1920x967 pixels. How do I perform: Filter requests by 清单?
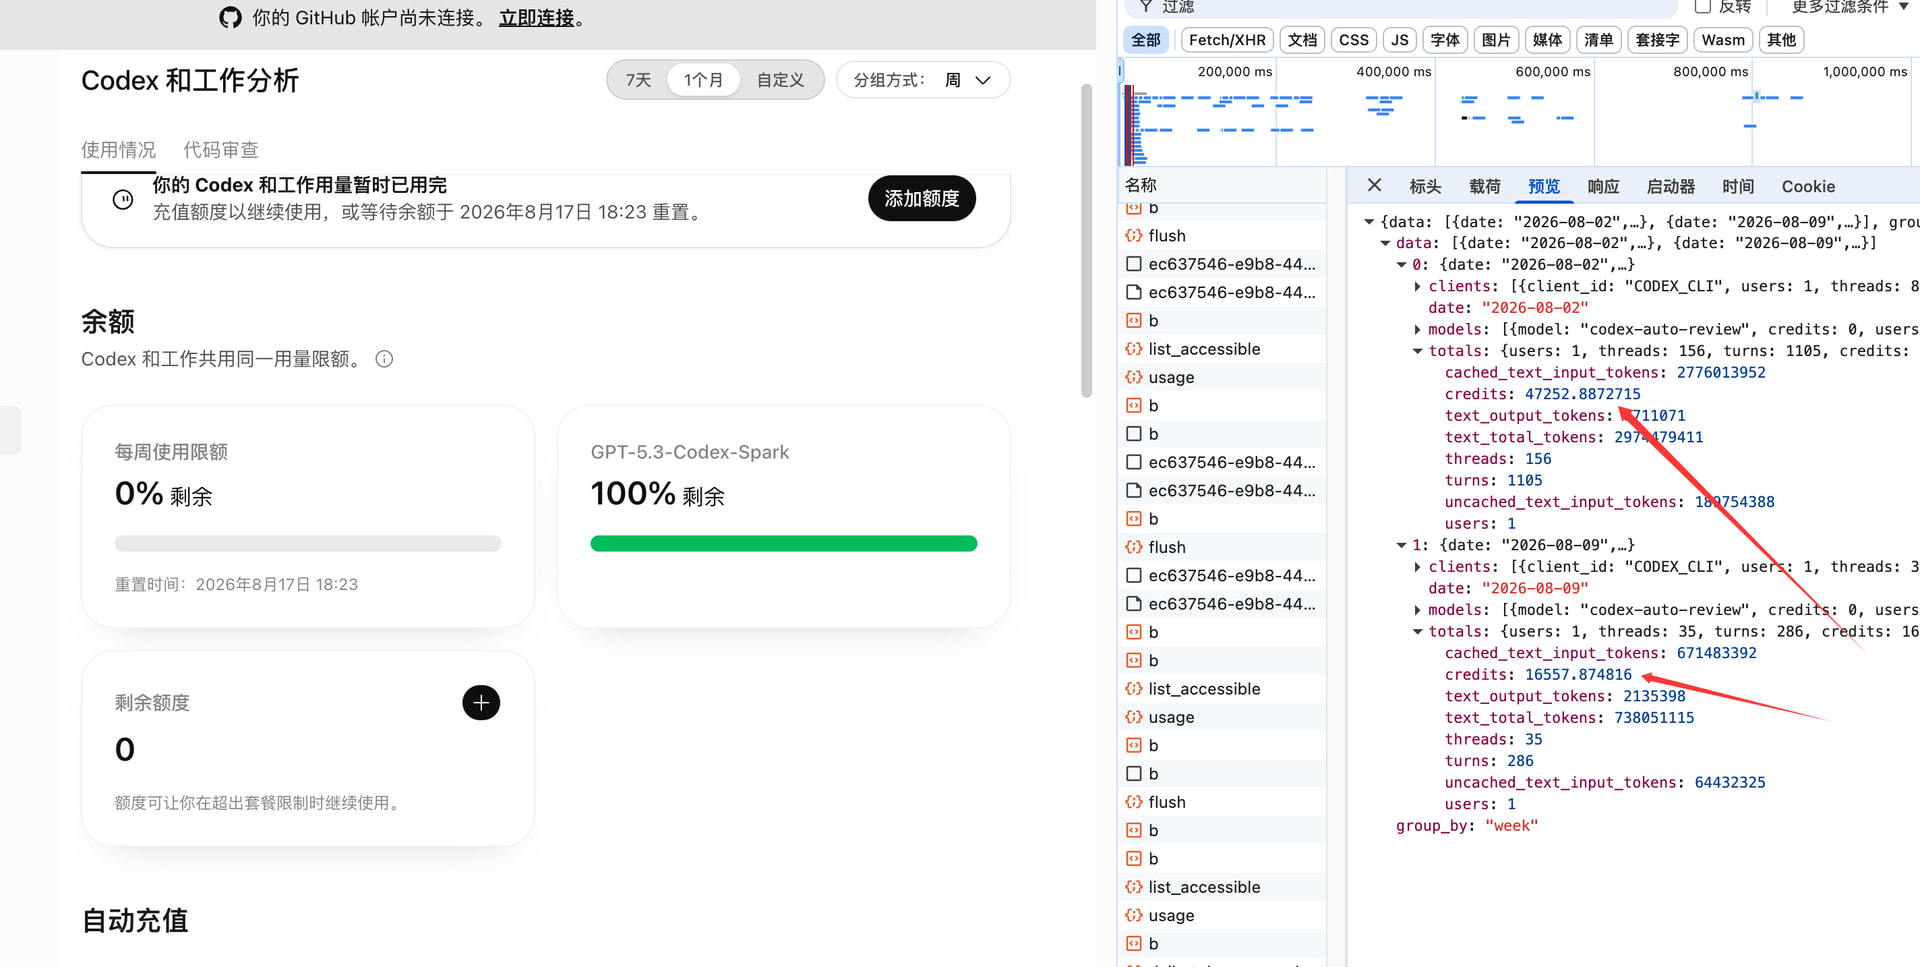coord(1598,40)
